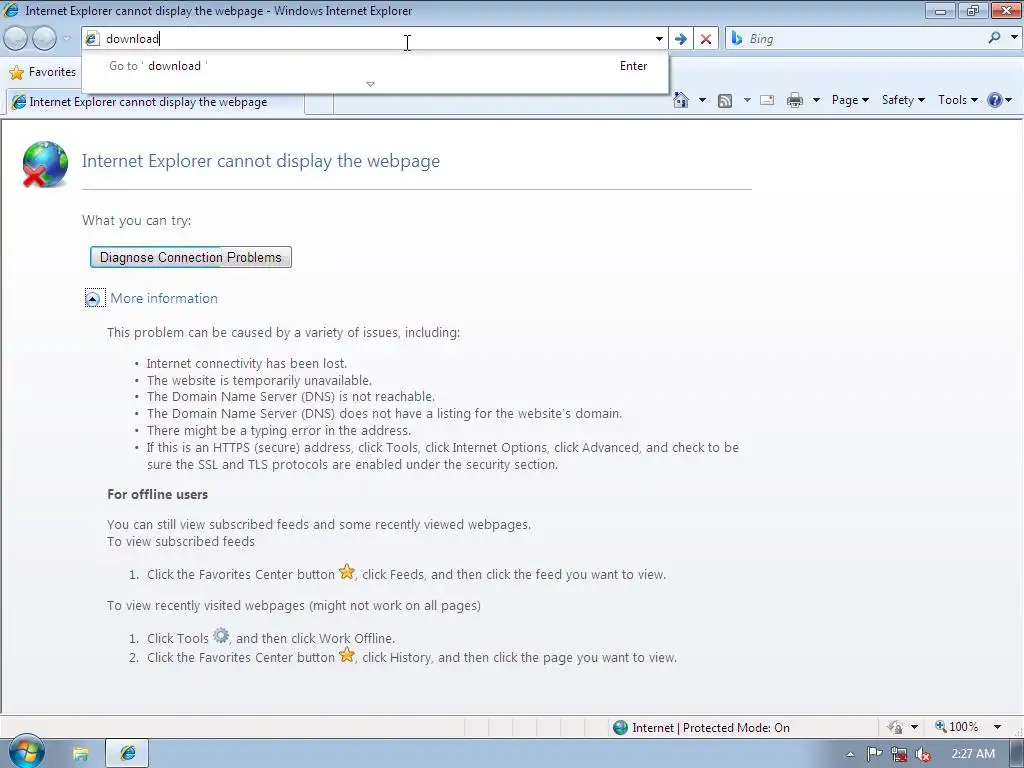Click the Go arrow button
The width and height of the screenshot is (1024, 768).
[680, 39]
